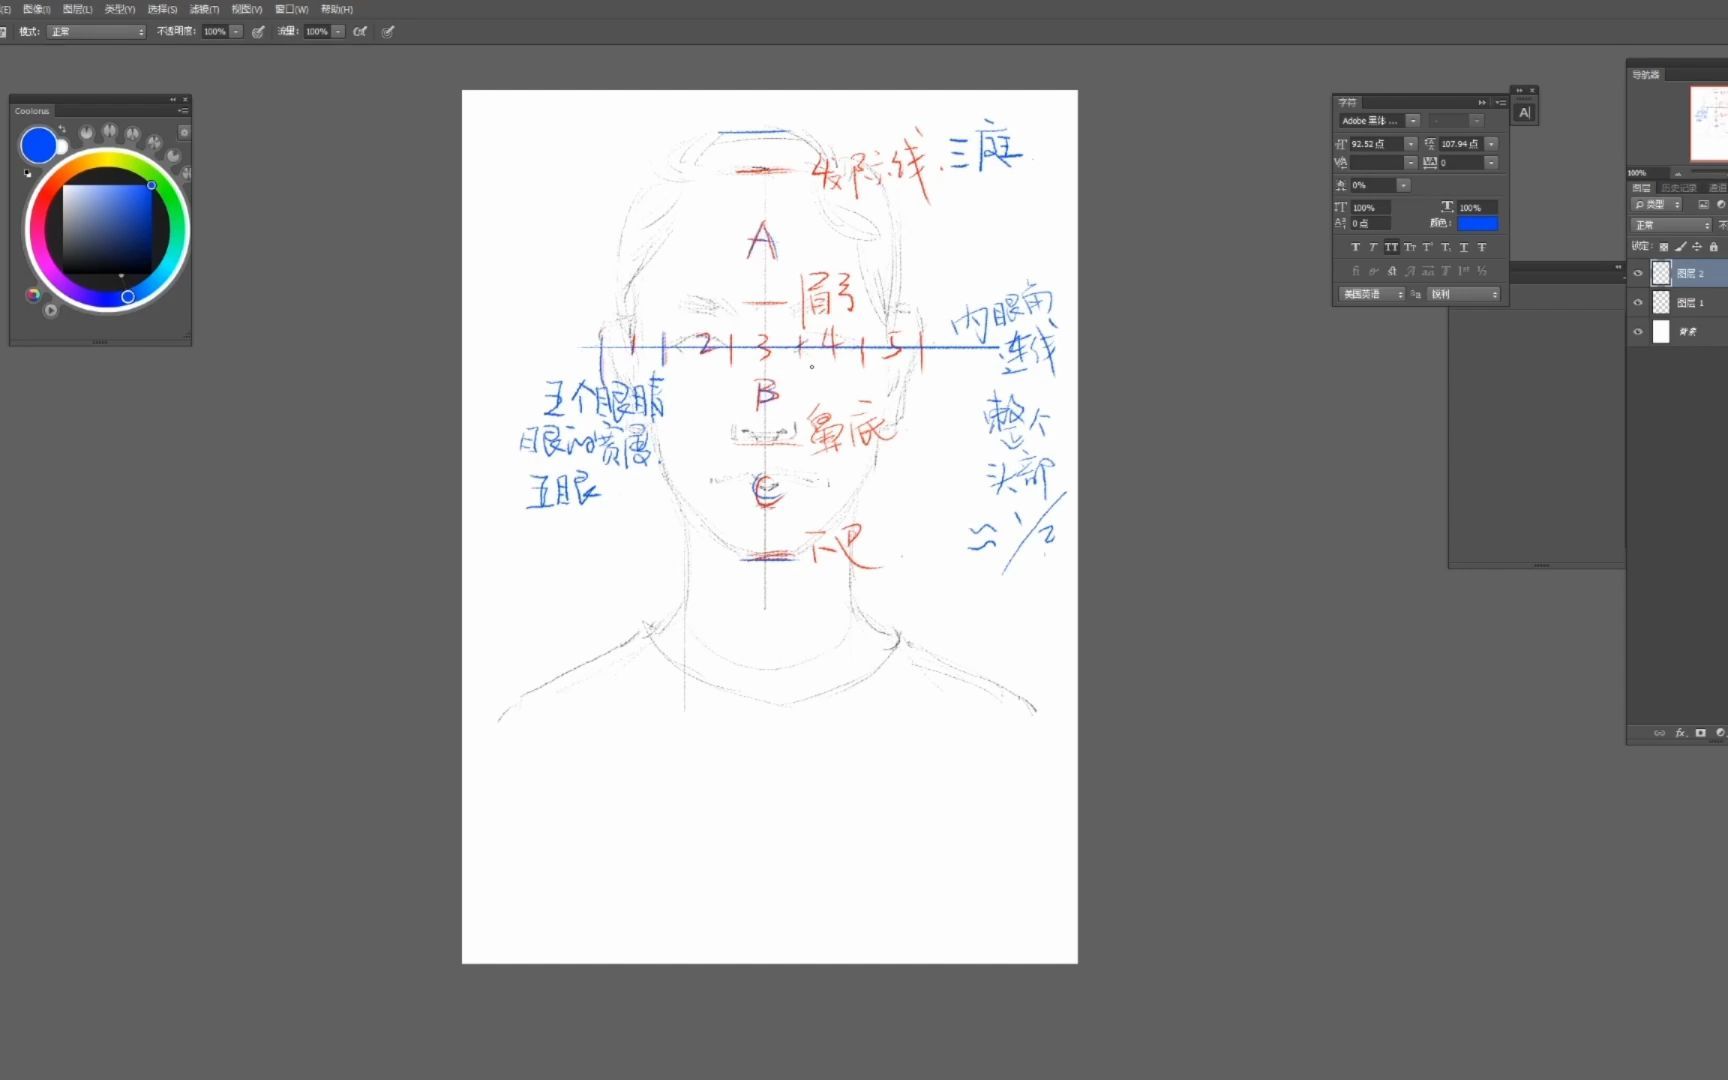Open the 92.52 点 font size dropdown
Image resolution: width=1728 pixels, height=1080 pixels.
[1411, 144]
